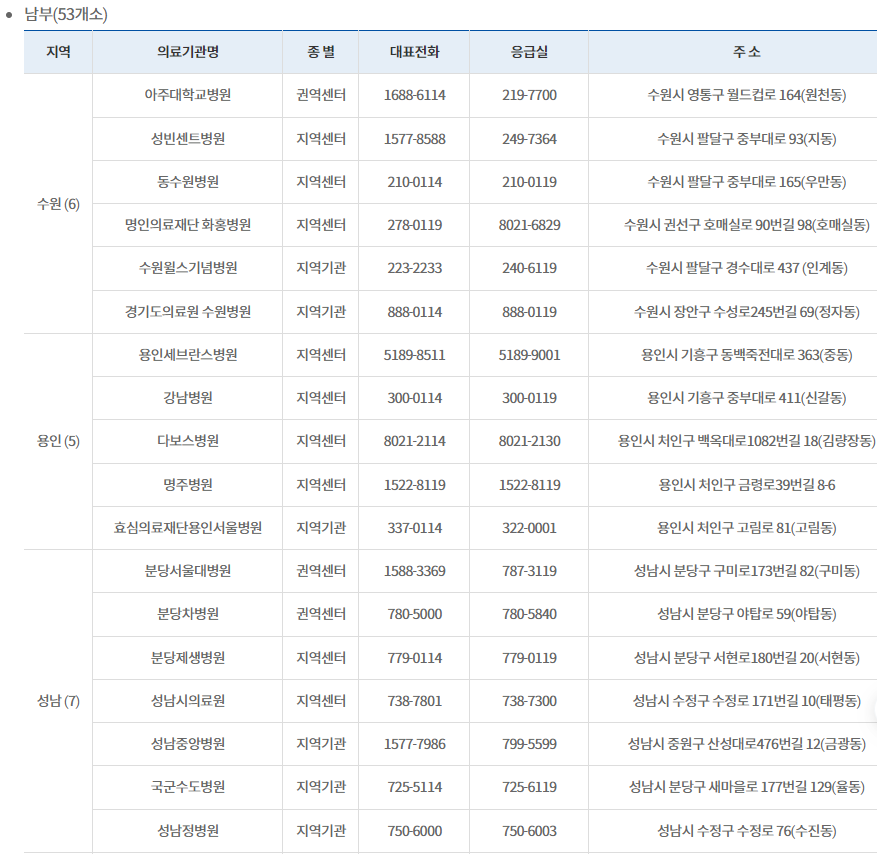Viewport: 877px width, 854px height.
Task: Click emergency room number 787-3119
Action: coord(529,570)
